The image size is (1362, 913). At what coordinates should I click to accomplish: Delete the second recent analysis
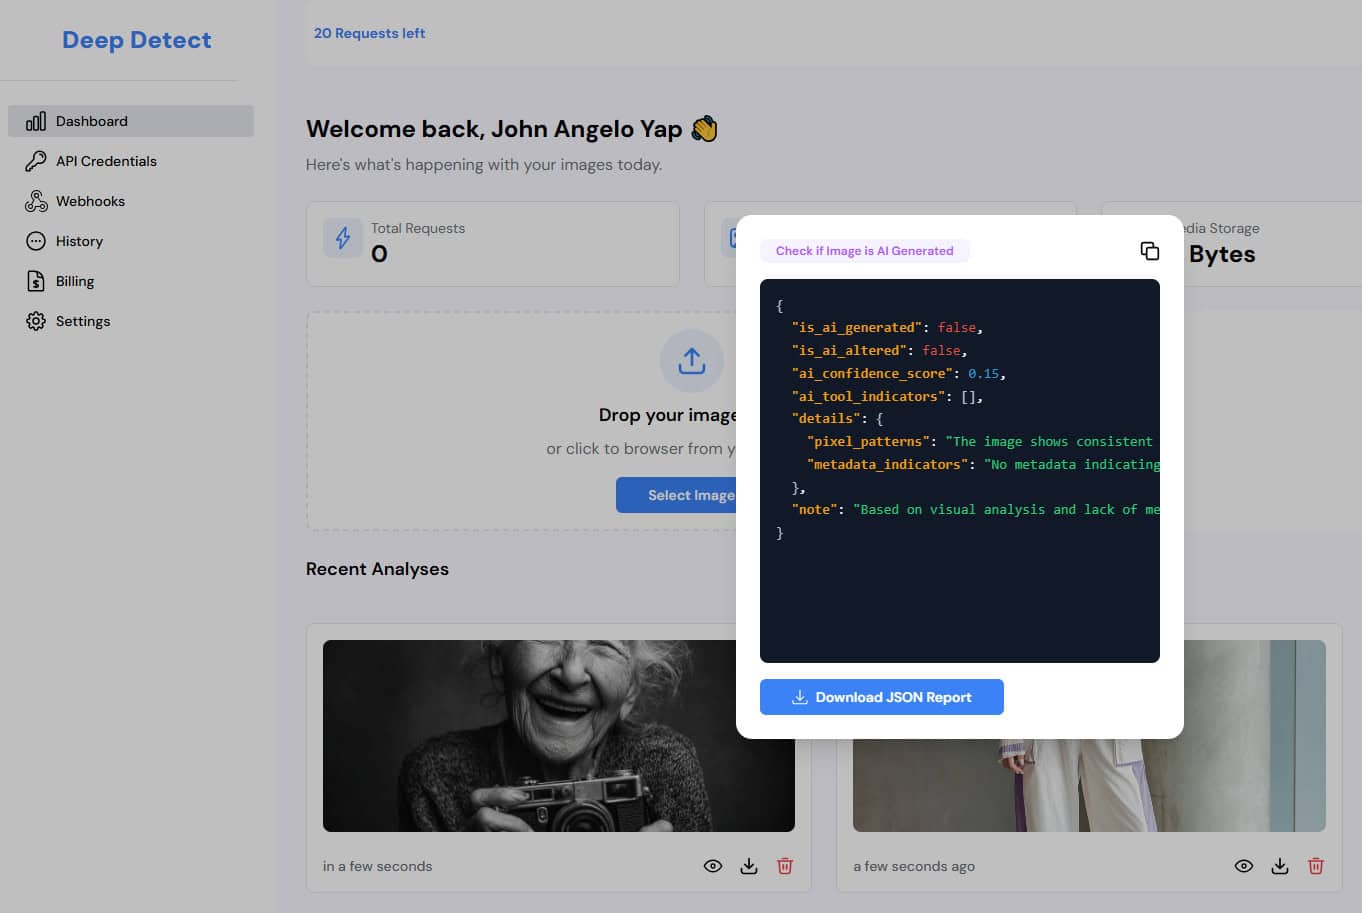point(1316,866)
